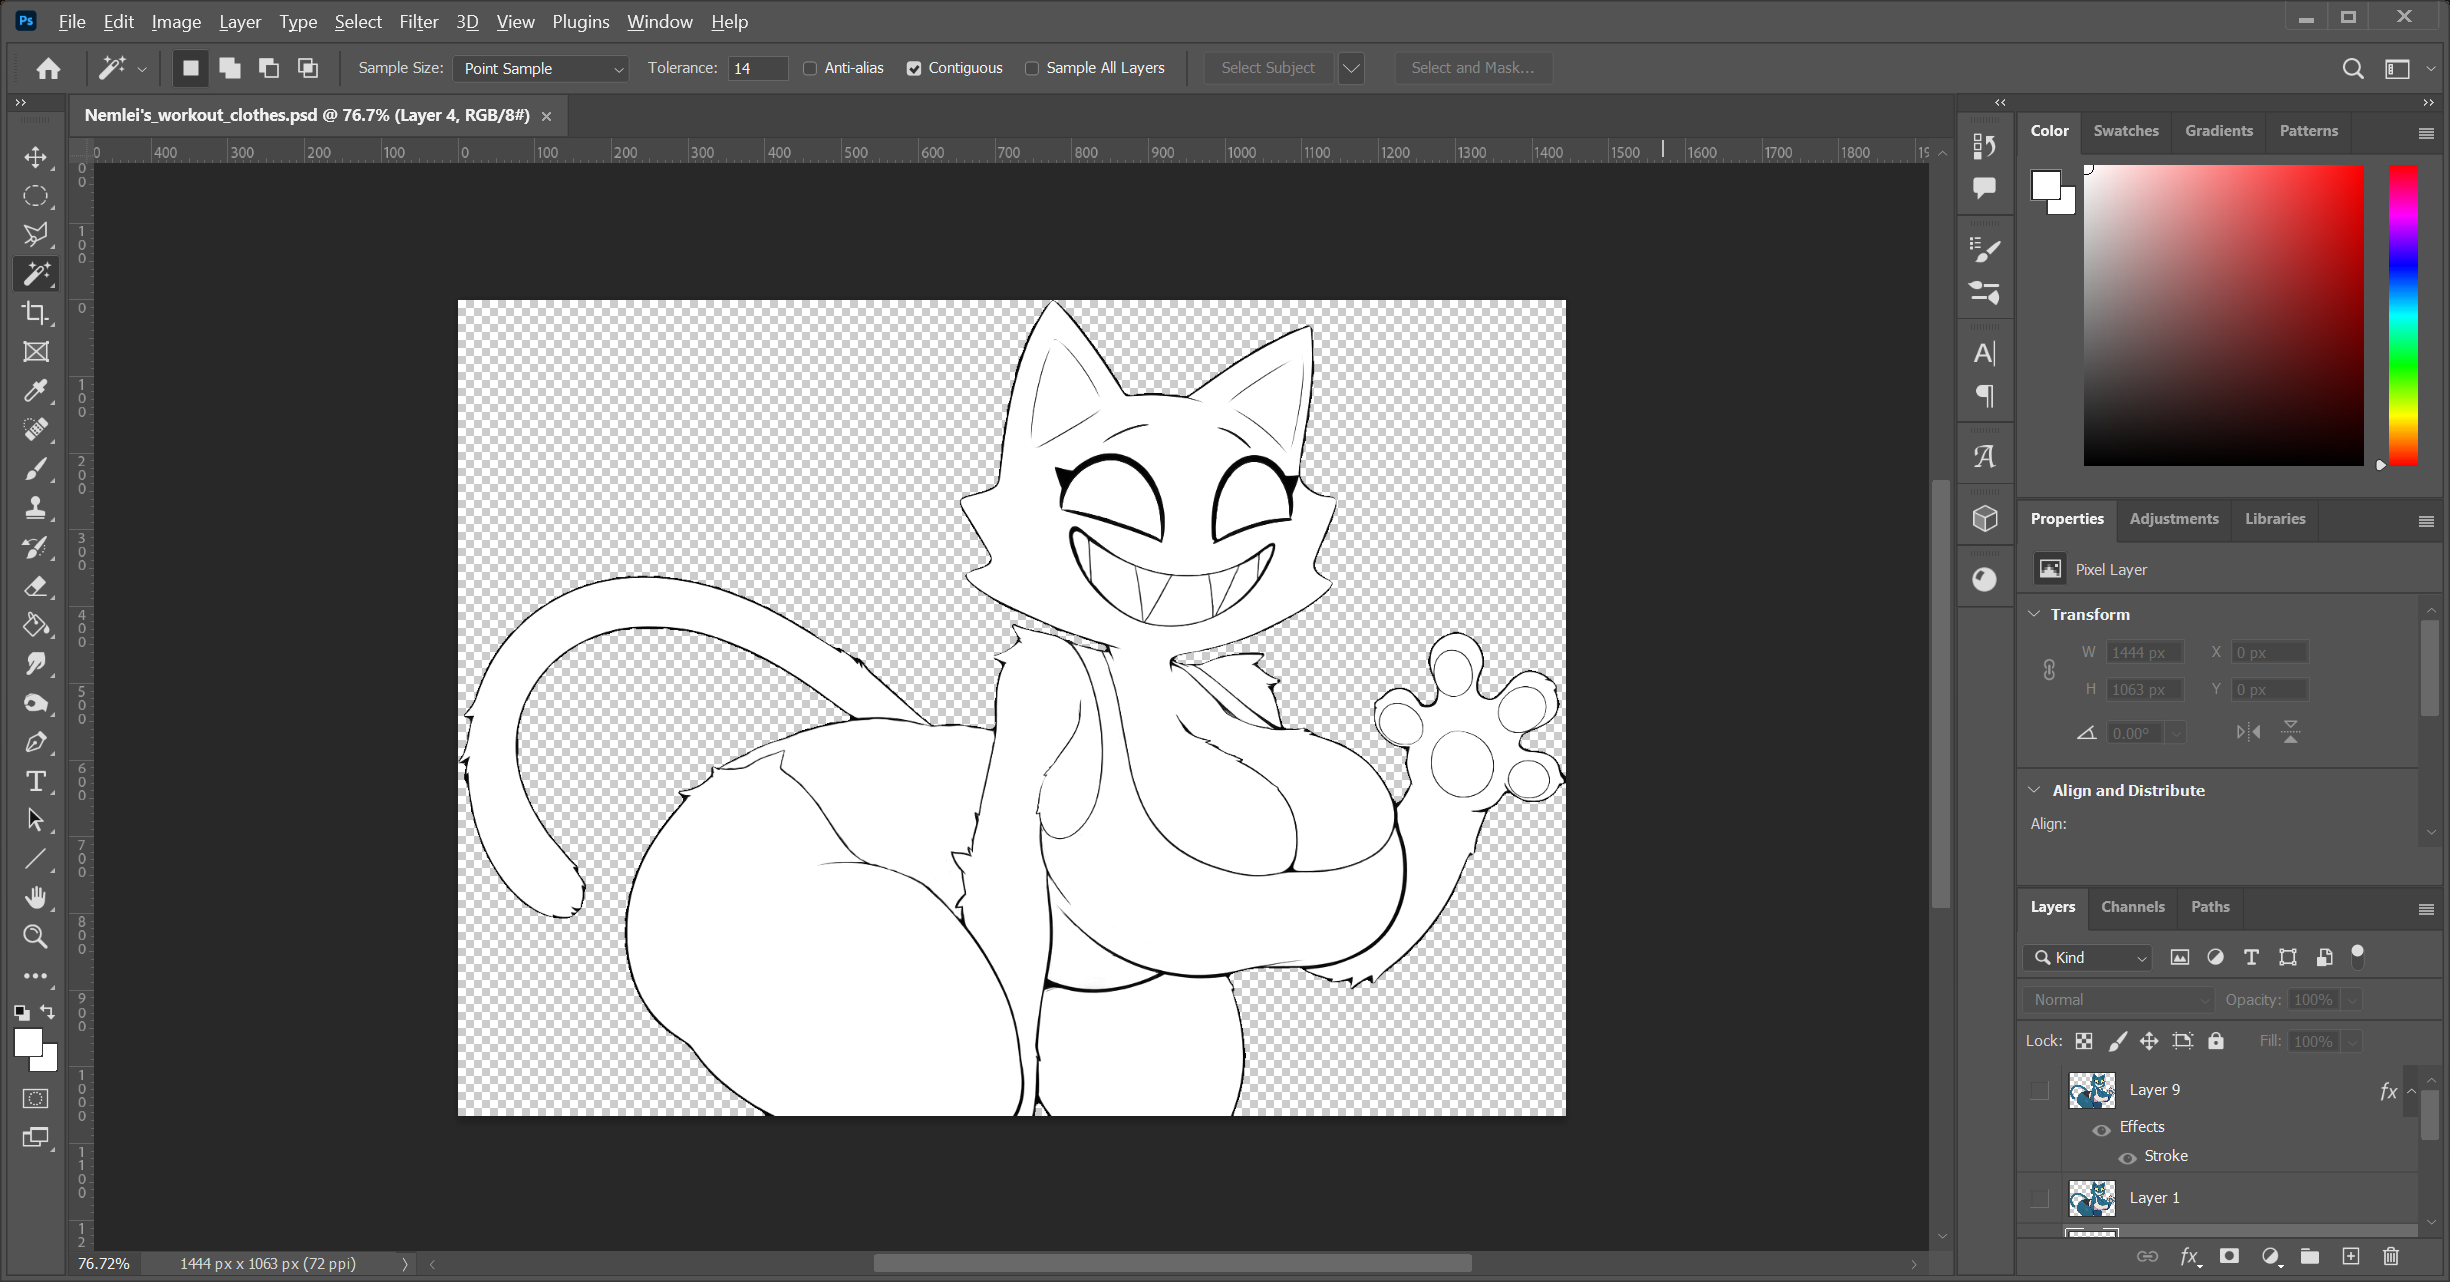2450x1282 pixels.
Task: Click the New selection mode button
Action: coord(190,68)
